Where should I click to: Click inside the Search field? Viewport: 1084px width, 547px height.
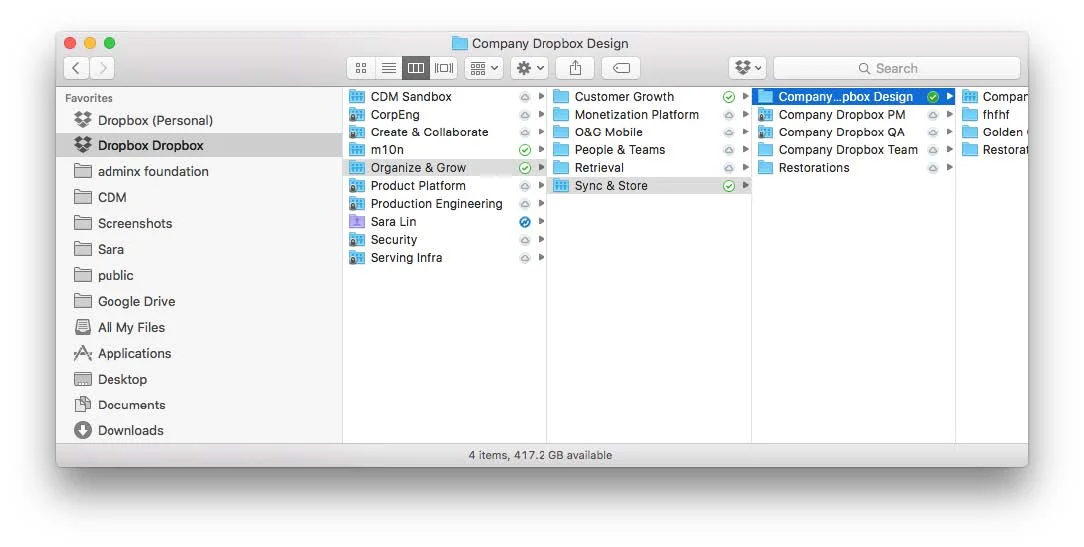coord(897,68)
